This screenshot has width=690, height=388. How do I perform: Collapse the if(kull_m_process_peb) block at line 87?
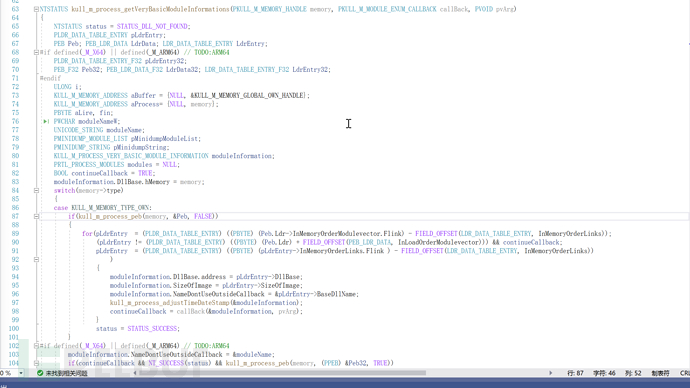pos(37,216)
